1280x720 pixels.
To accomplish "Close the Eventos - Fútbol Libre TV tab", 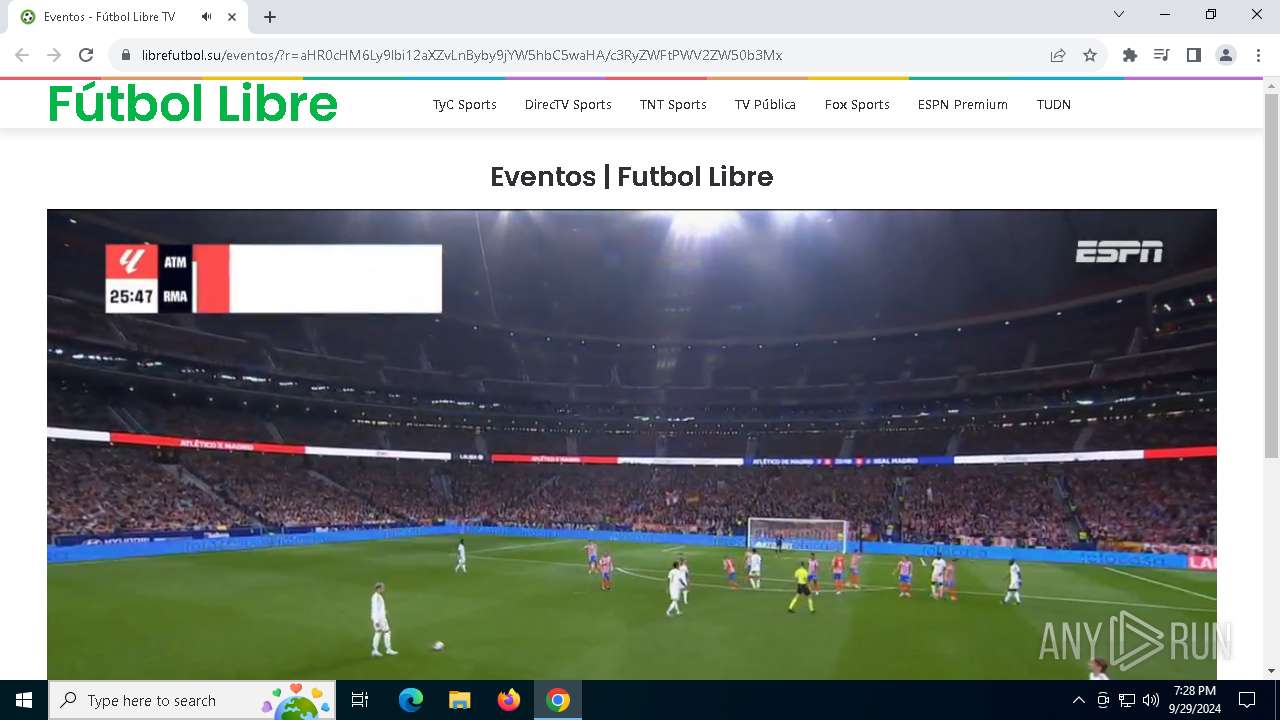I will 232,17.
